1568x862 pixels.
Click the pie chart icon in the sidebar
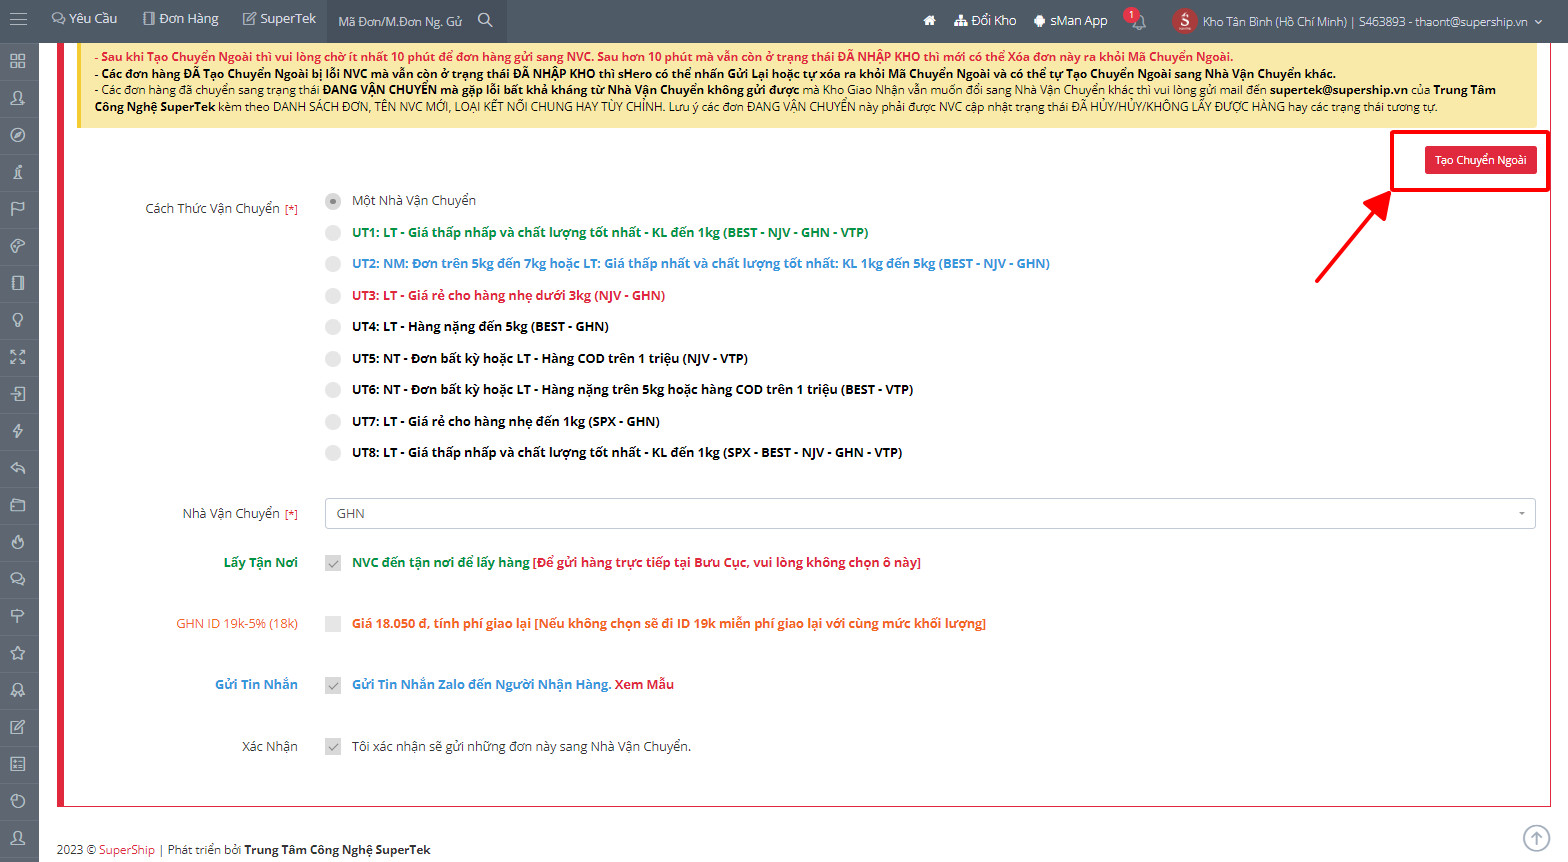[x=18, y=801]
